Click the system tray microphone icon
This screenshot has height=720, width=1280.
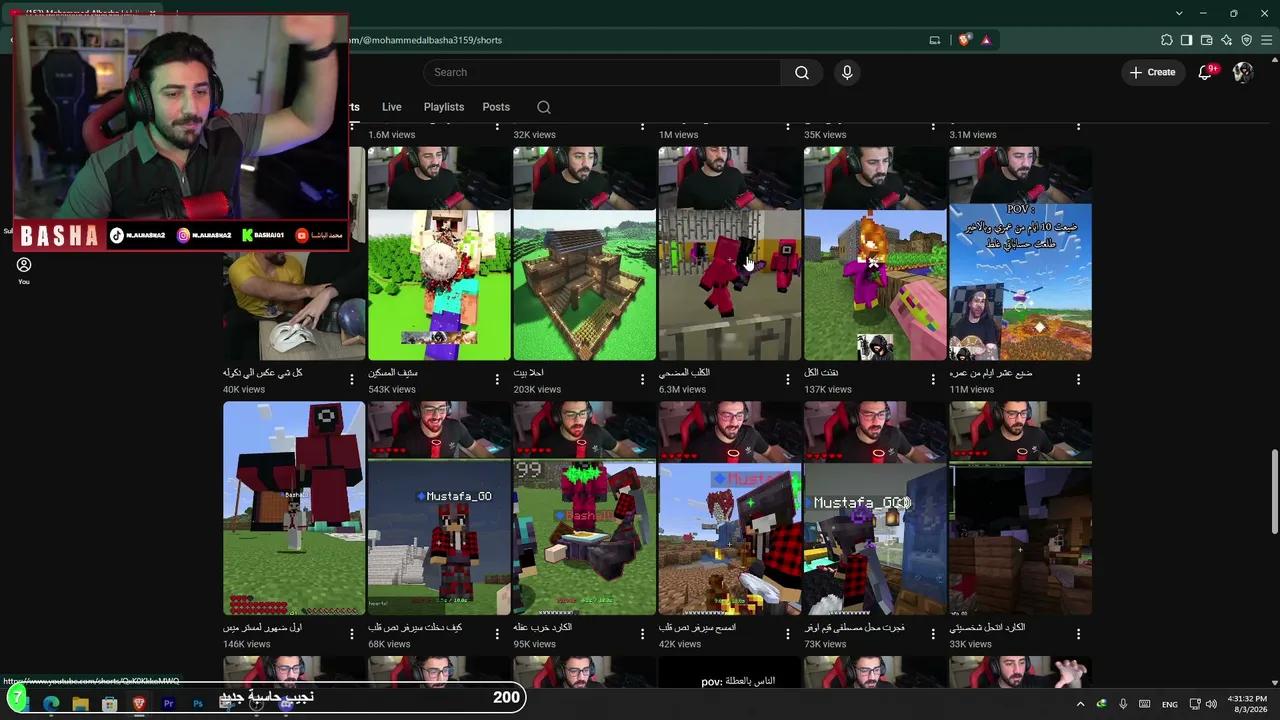(1123, 704)
